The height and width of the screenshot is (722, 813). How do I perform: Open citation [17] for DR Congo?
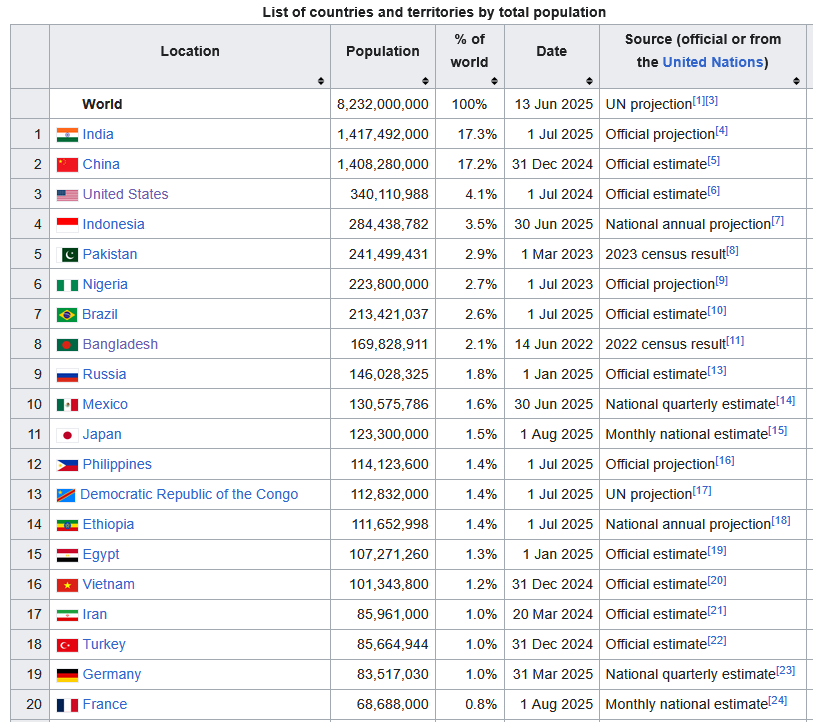click(x=702, y=491)
